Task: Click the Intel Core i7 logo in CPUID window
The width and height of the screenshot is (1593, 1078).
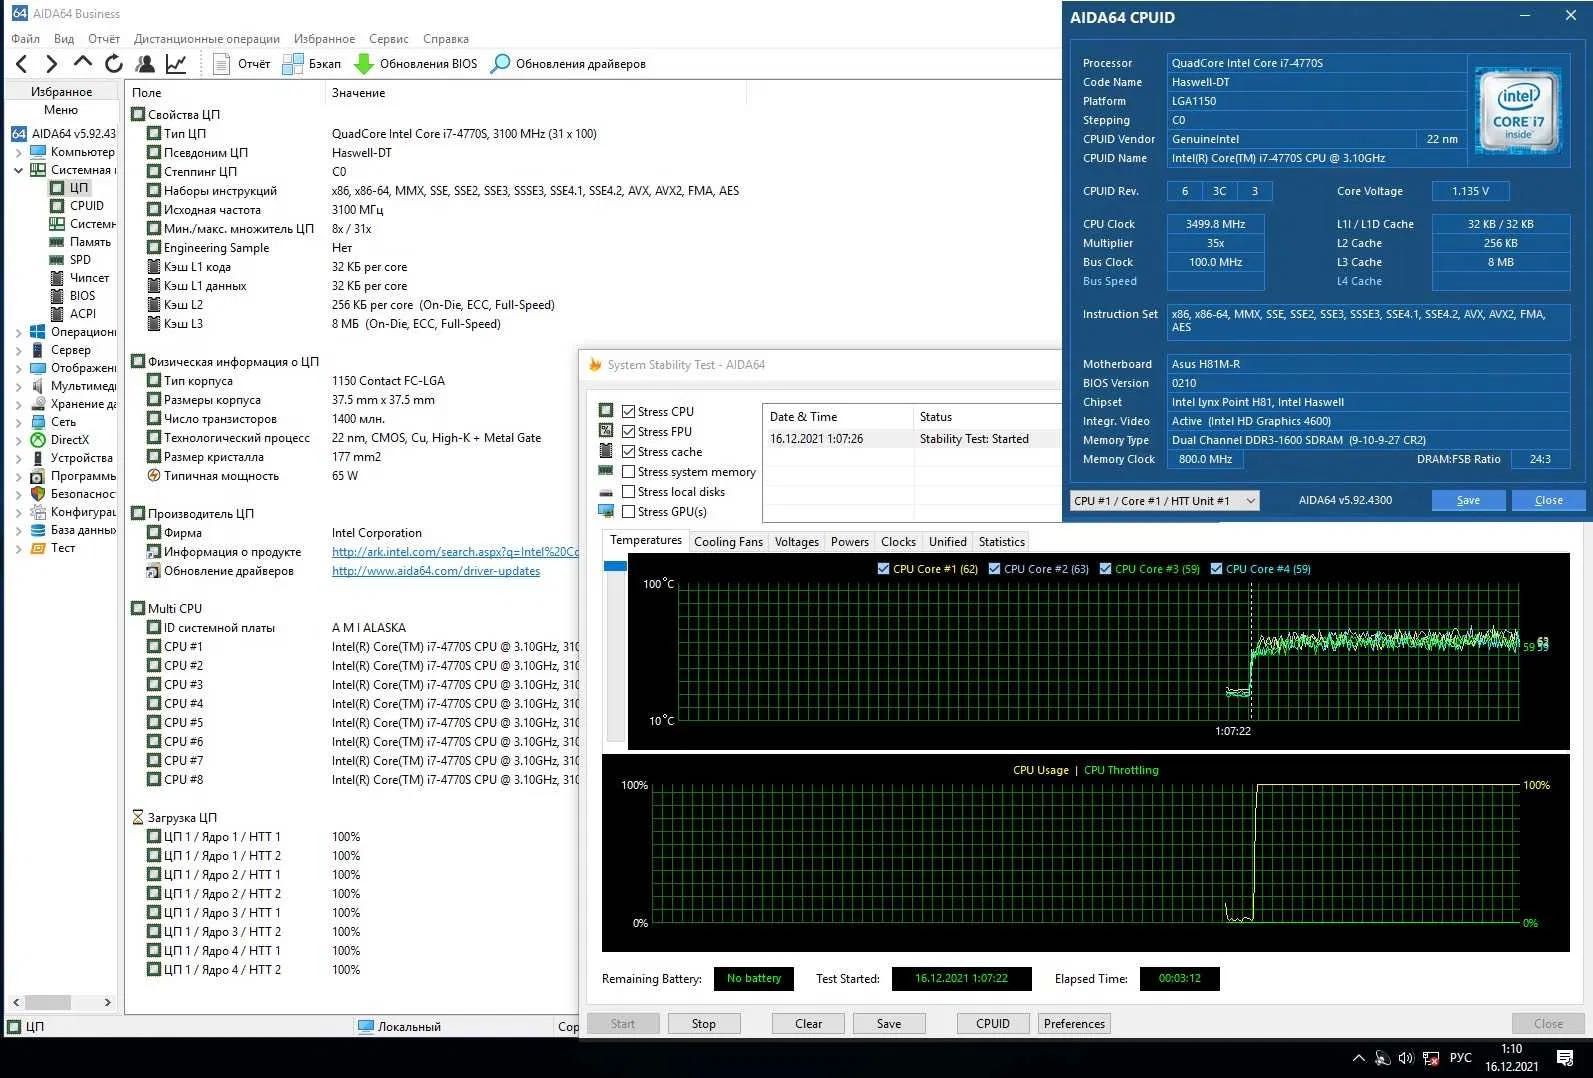Action: click(x=1518, y=110)
